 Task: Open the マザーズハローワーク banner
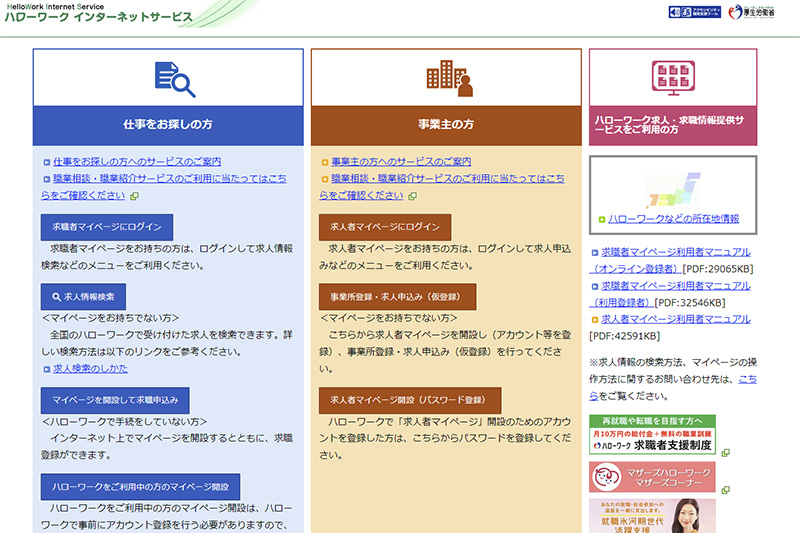(652, 477)
